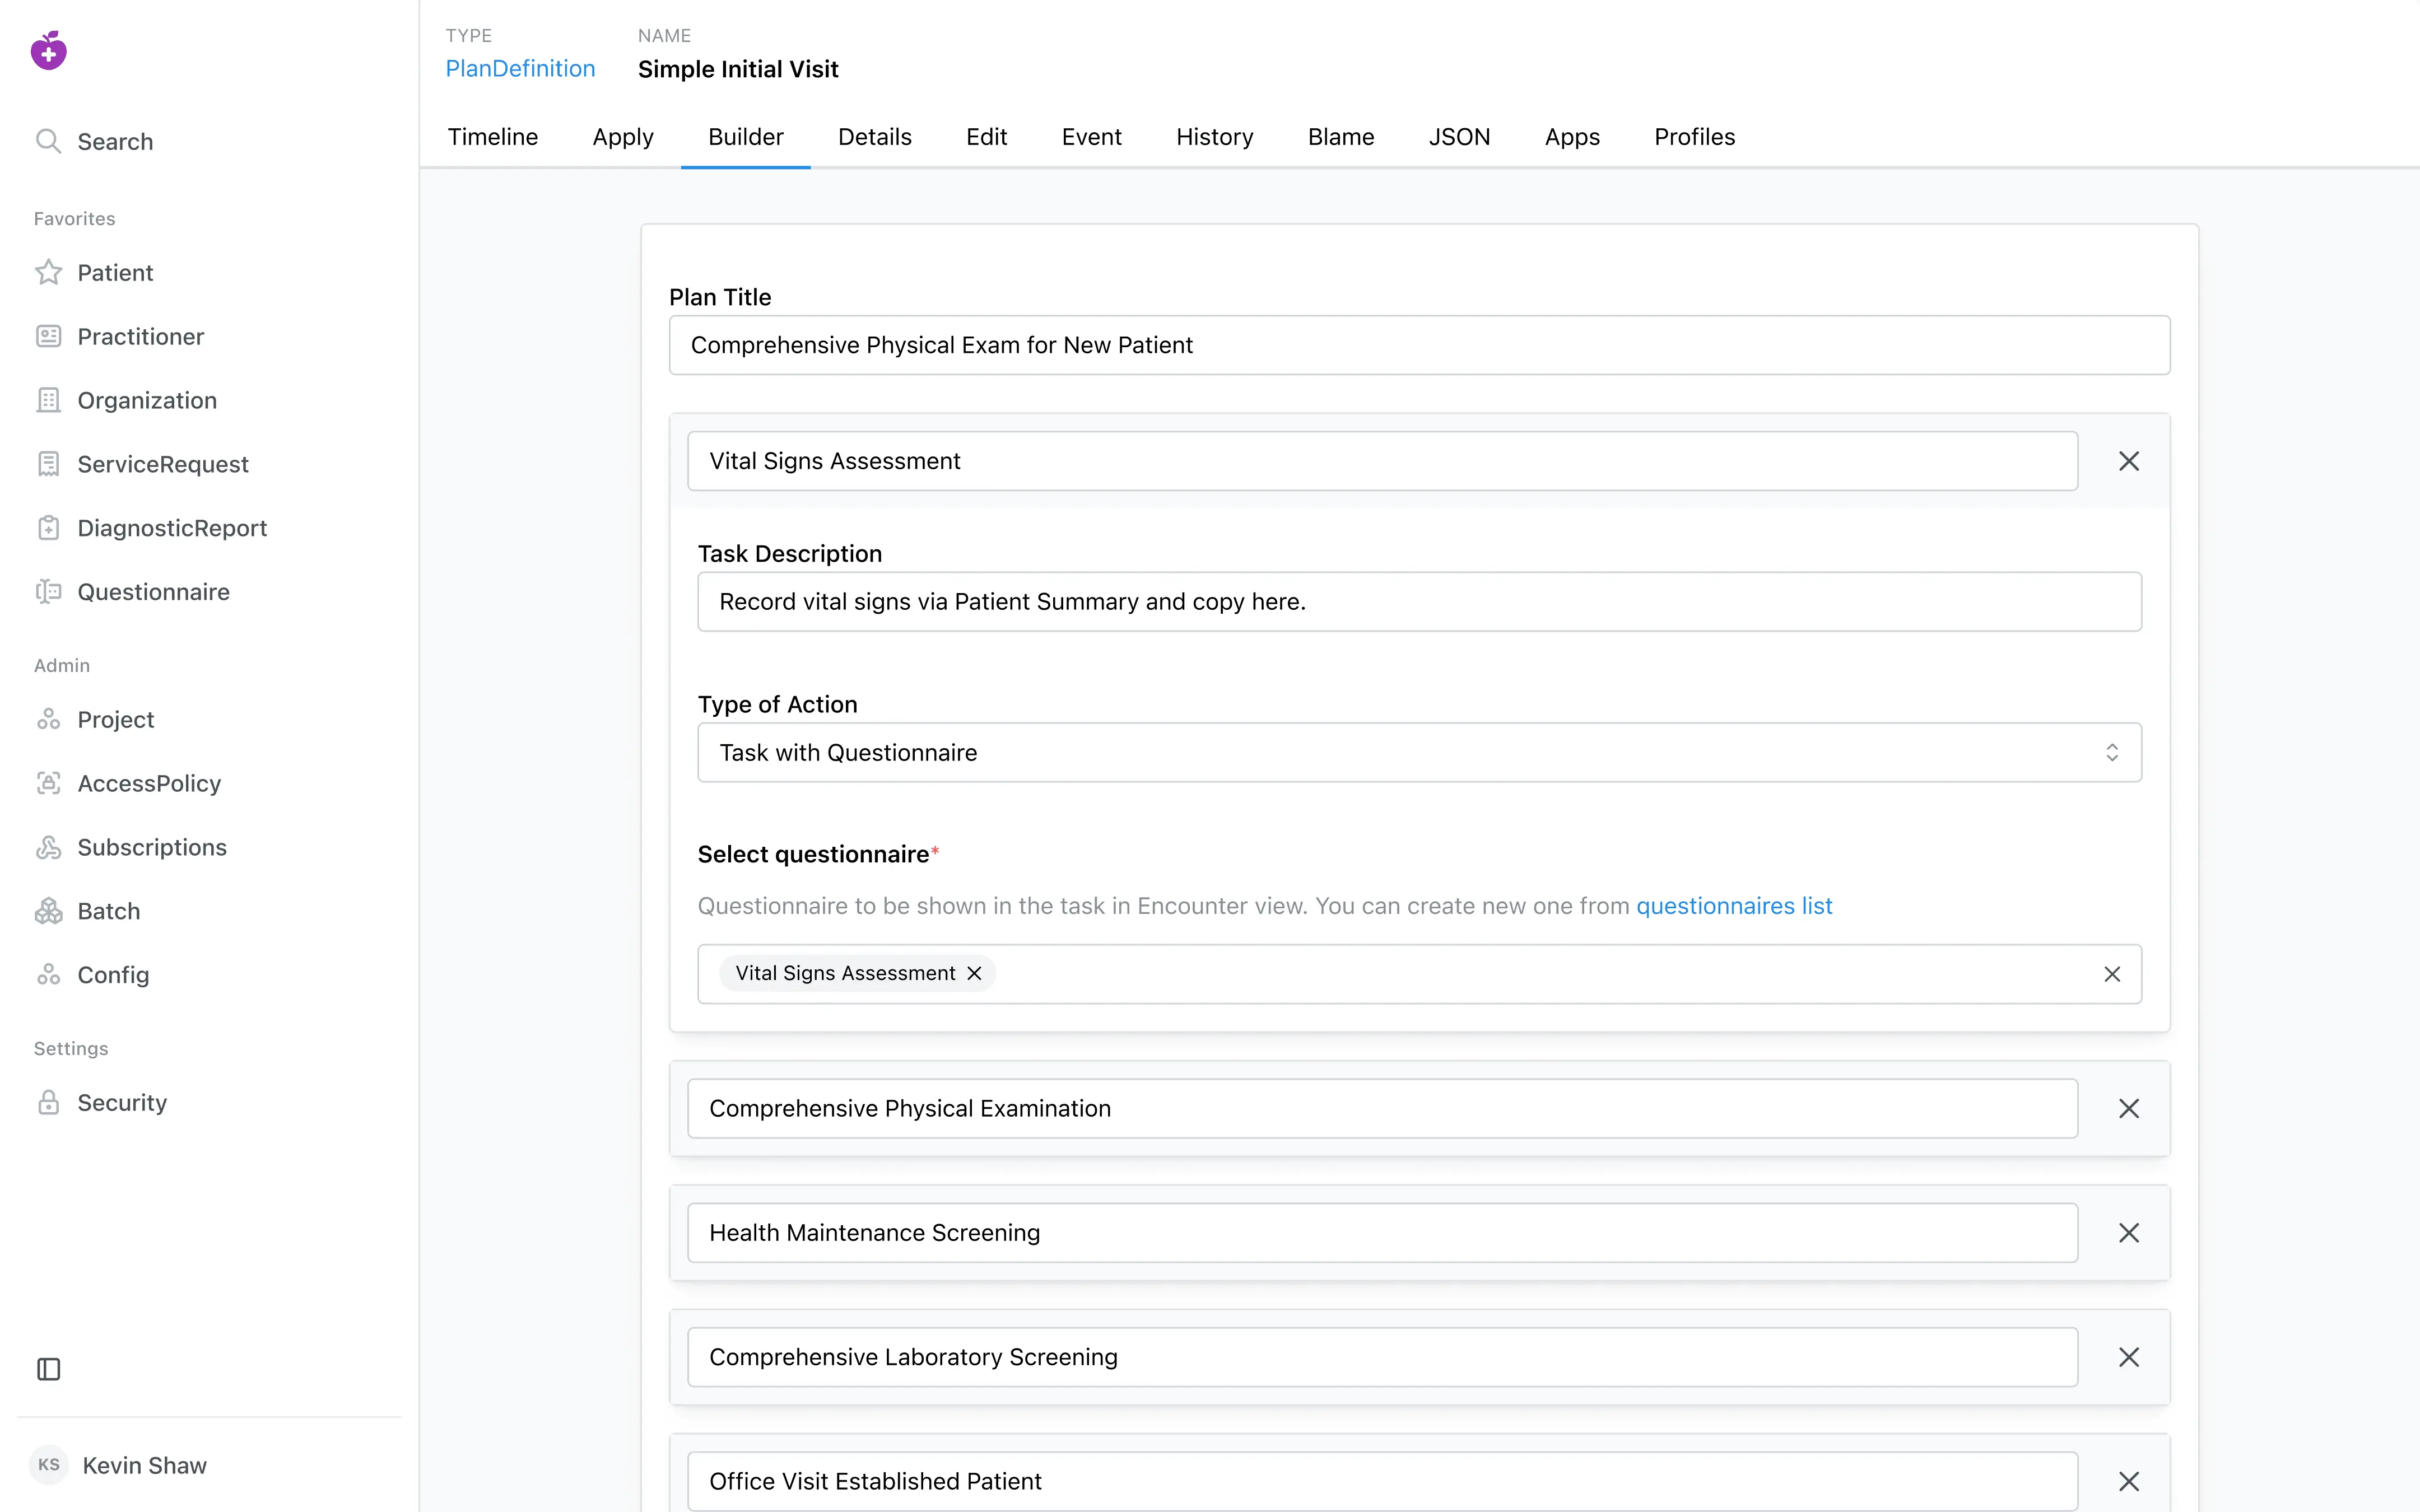2420x1512 pixels.
Task: Remove the Vital Signs Assessment action
Action: (2129, 461)
